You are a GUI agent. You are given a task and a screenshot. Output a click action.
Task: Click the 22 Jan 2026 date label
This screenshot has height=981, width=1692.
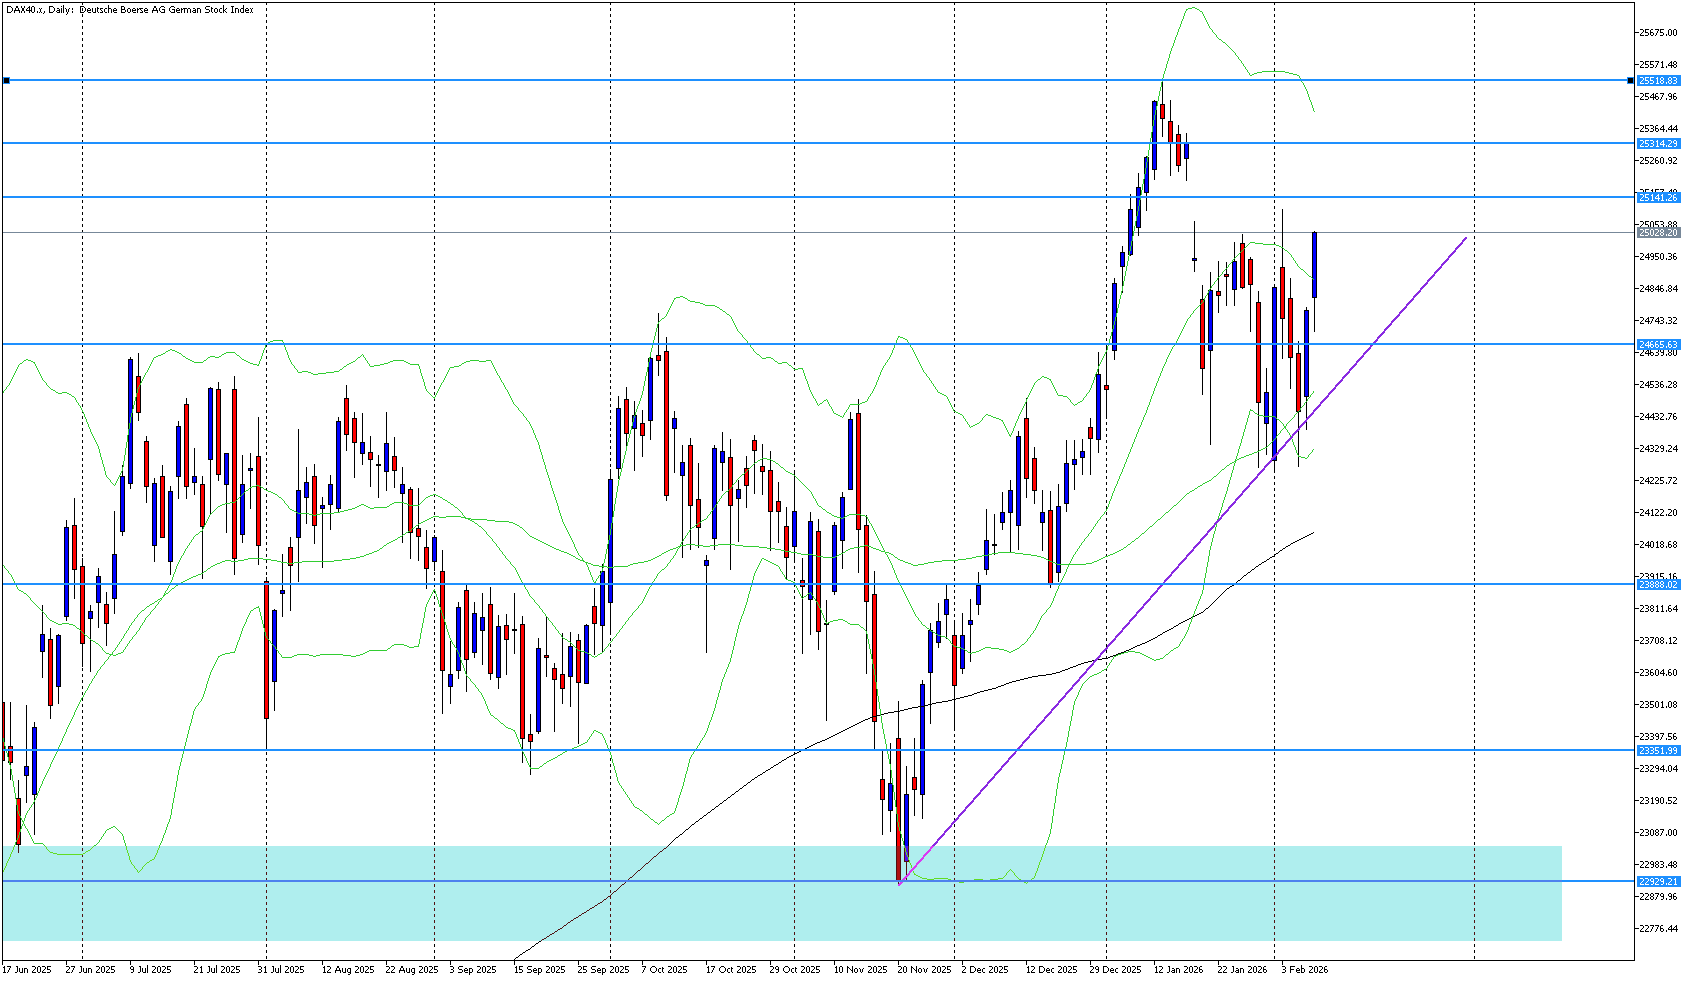(1243, 970)
